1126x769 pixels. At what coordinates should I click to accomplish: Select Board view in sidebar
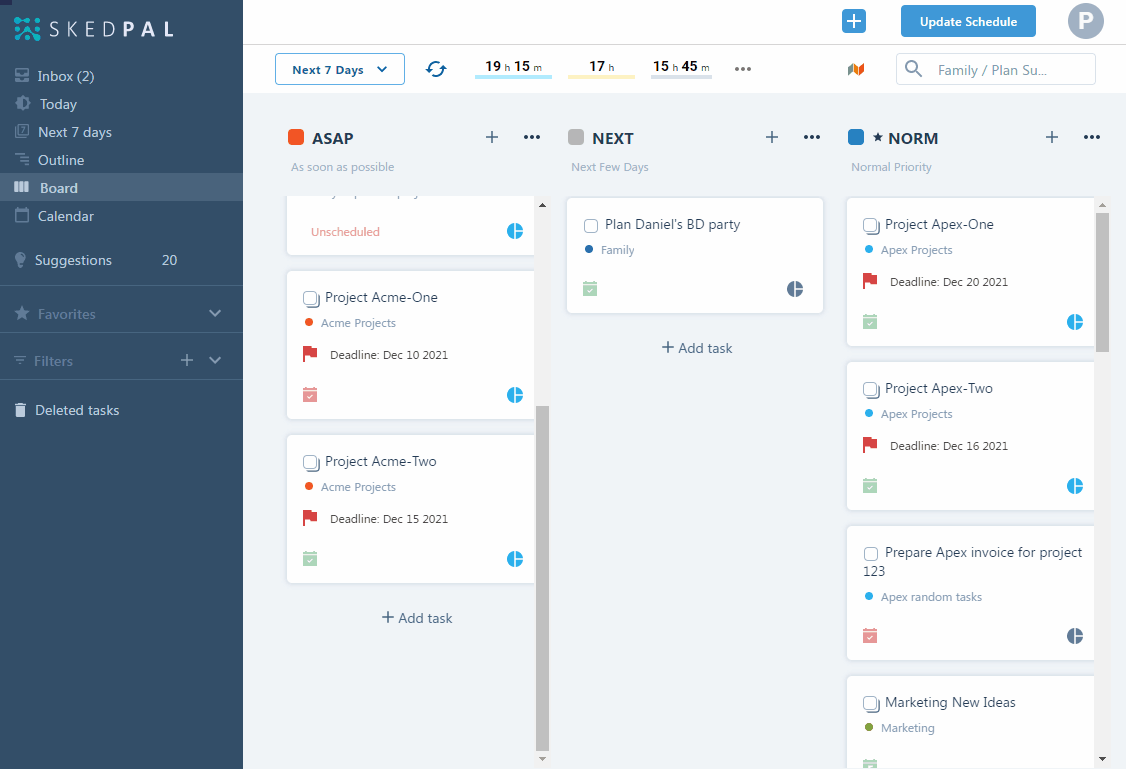121,187
